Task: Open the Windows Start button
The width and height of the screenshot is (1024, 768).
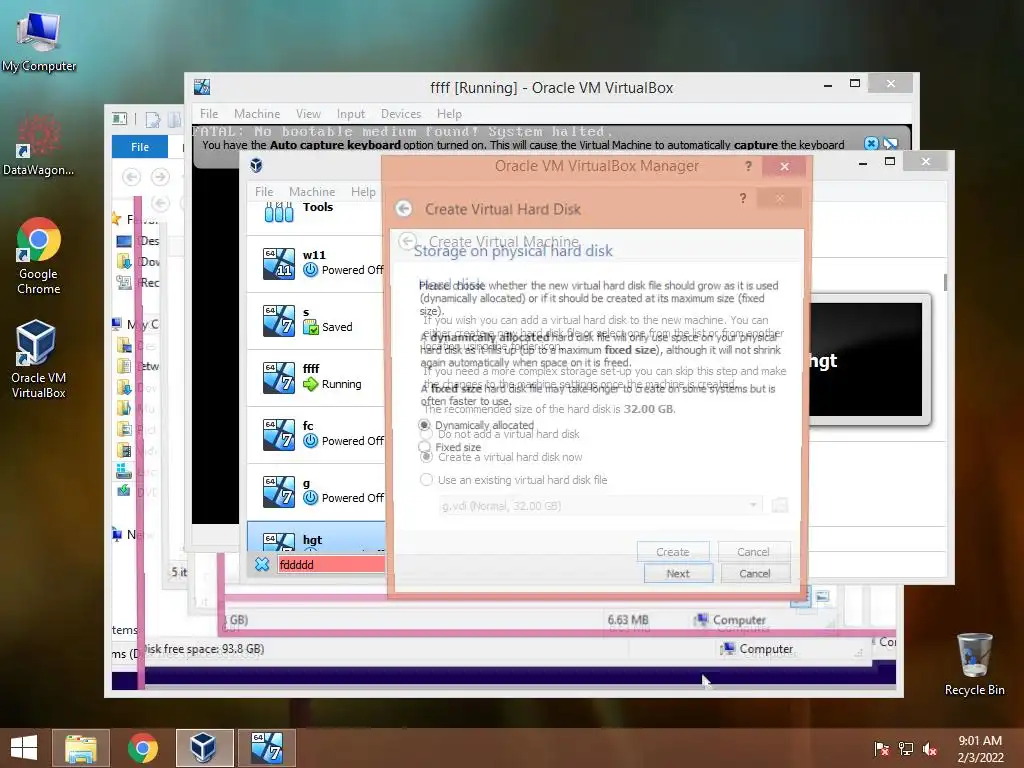Action: pyautogui.click(x=24, y=748)
